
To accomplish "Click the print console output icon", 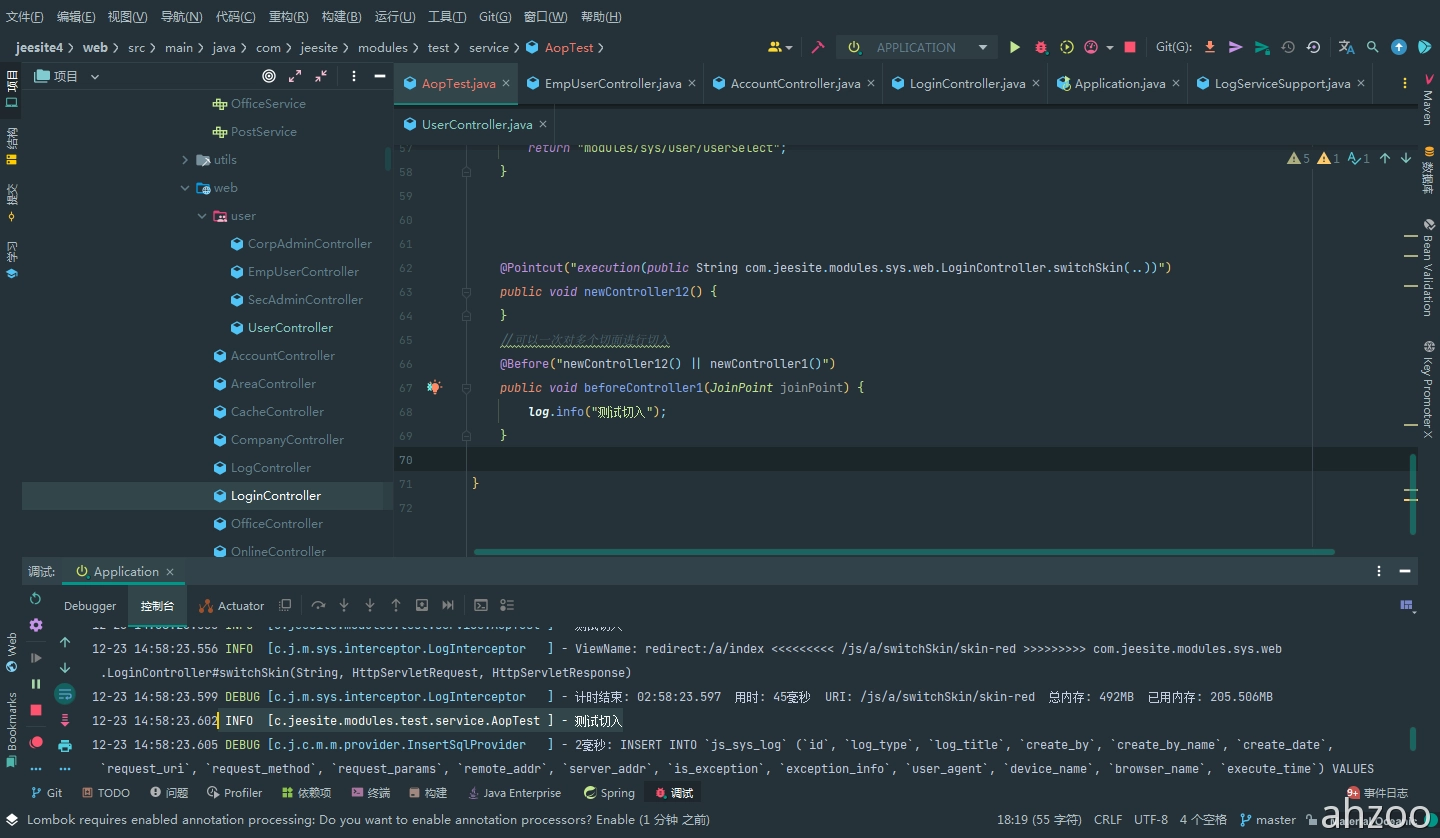I will pos(65,746).
